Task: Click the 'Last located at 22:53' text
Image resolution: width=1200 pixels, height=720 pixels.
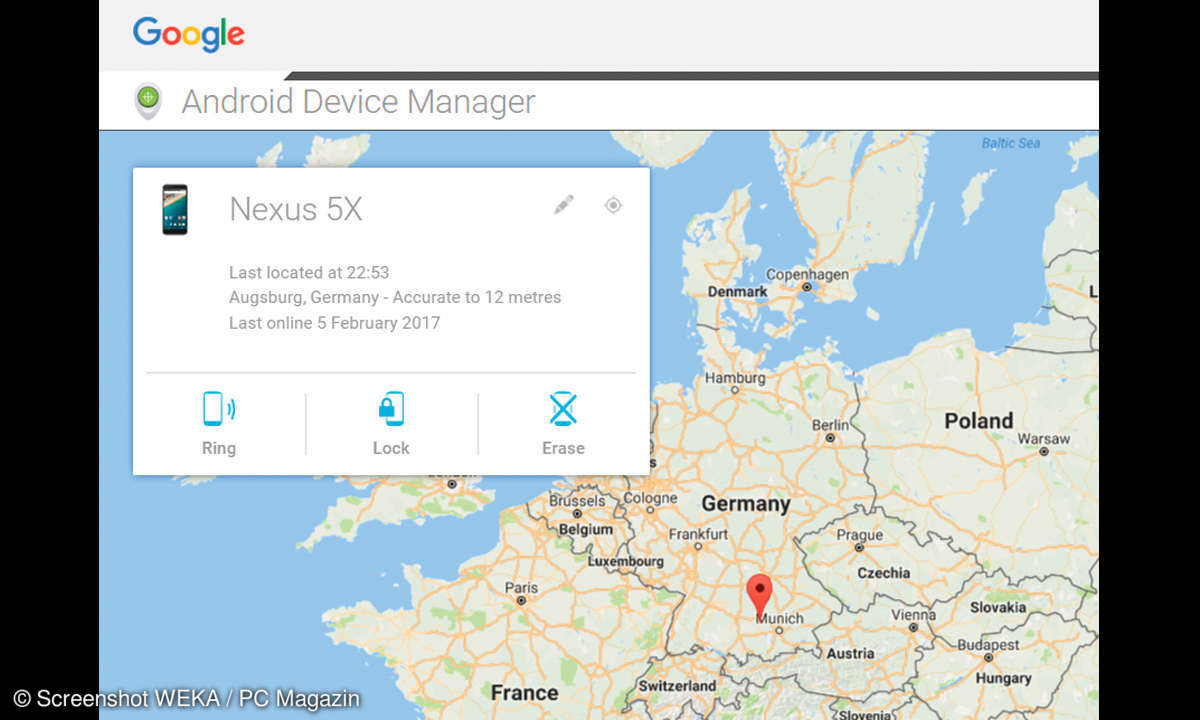Action: pyautogui.click(x=309, y=272)
